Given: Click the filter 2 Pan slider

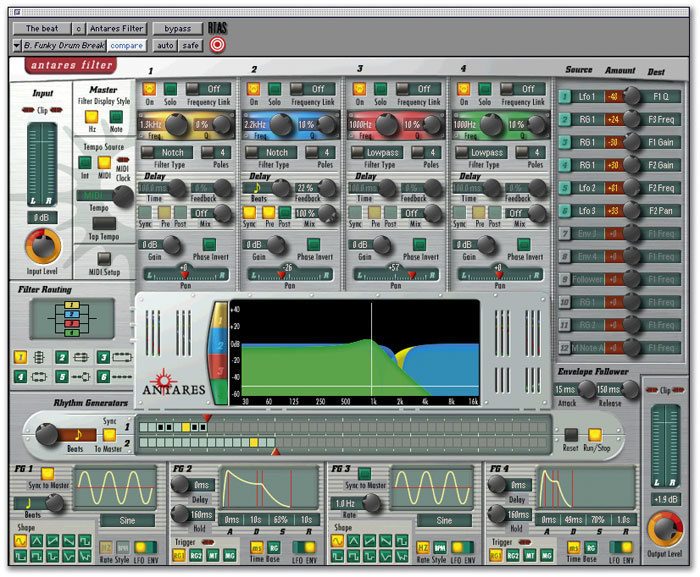Looking at the screenshot, I should point(290,275).
